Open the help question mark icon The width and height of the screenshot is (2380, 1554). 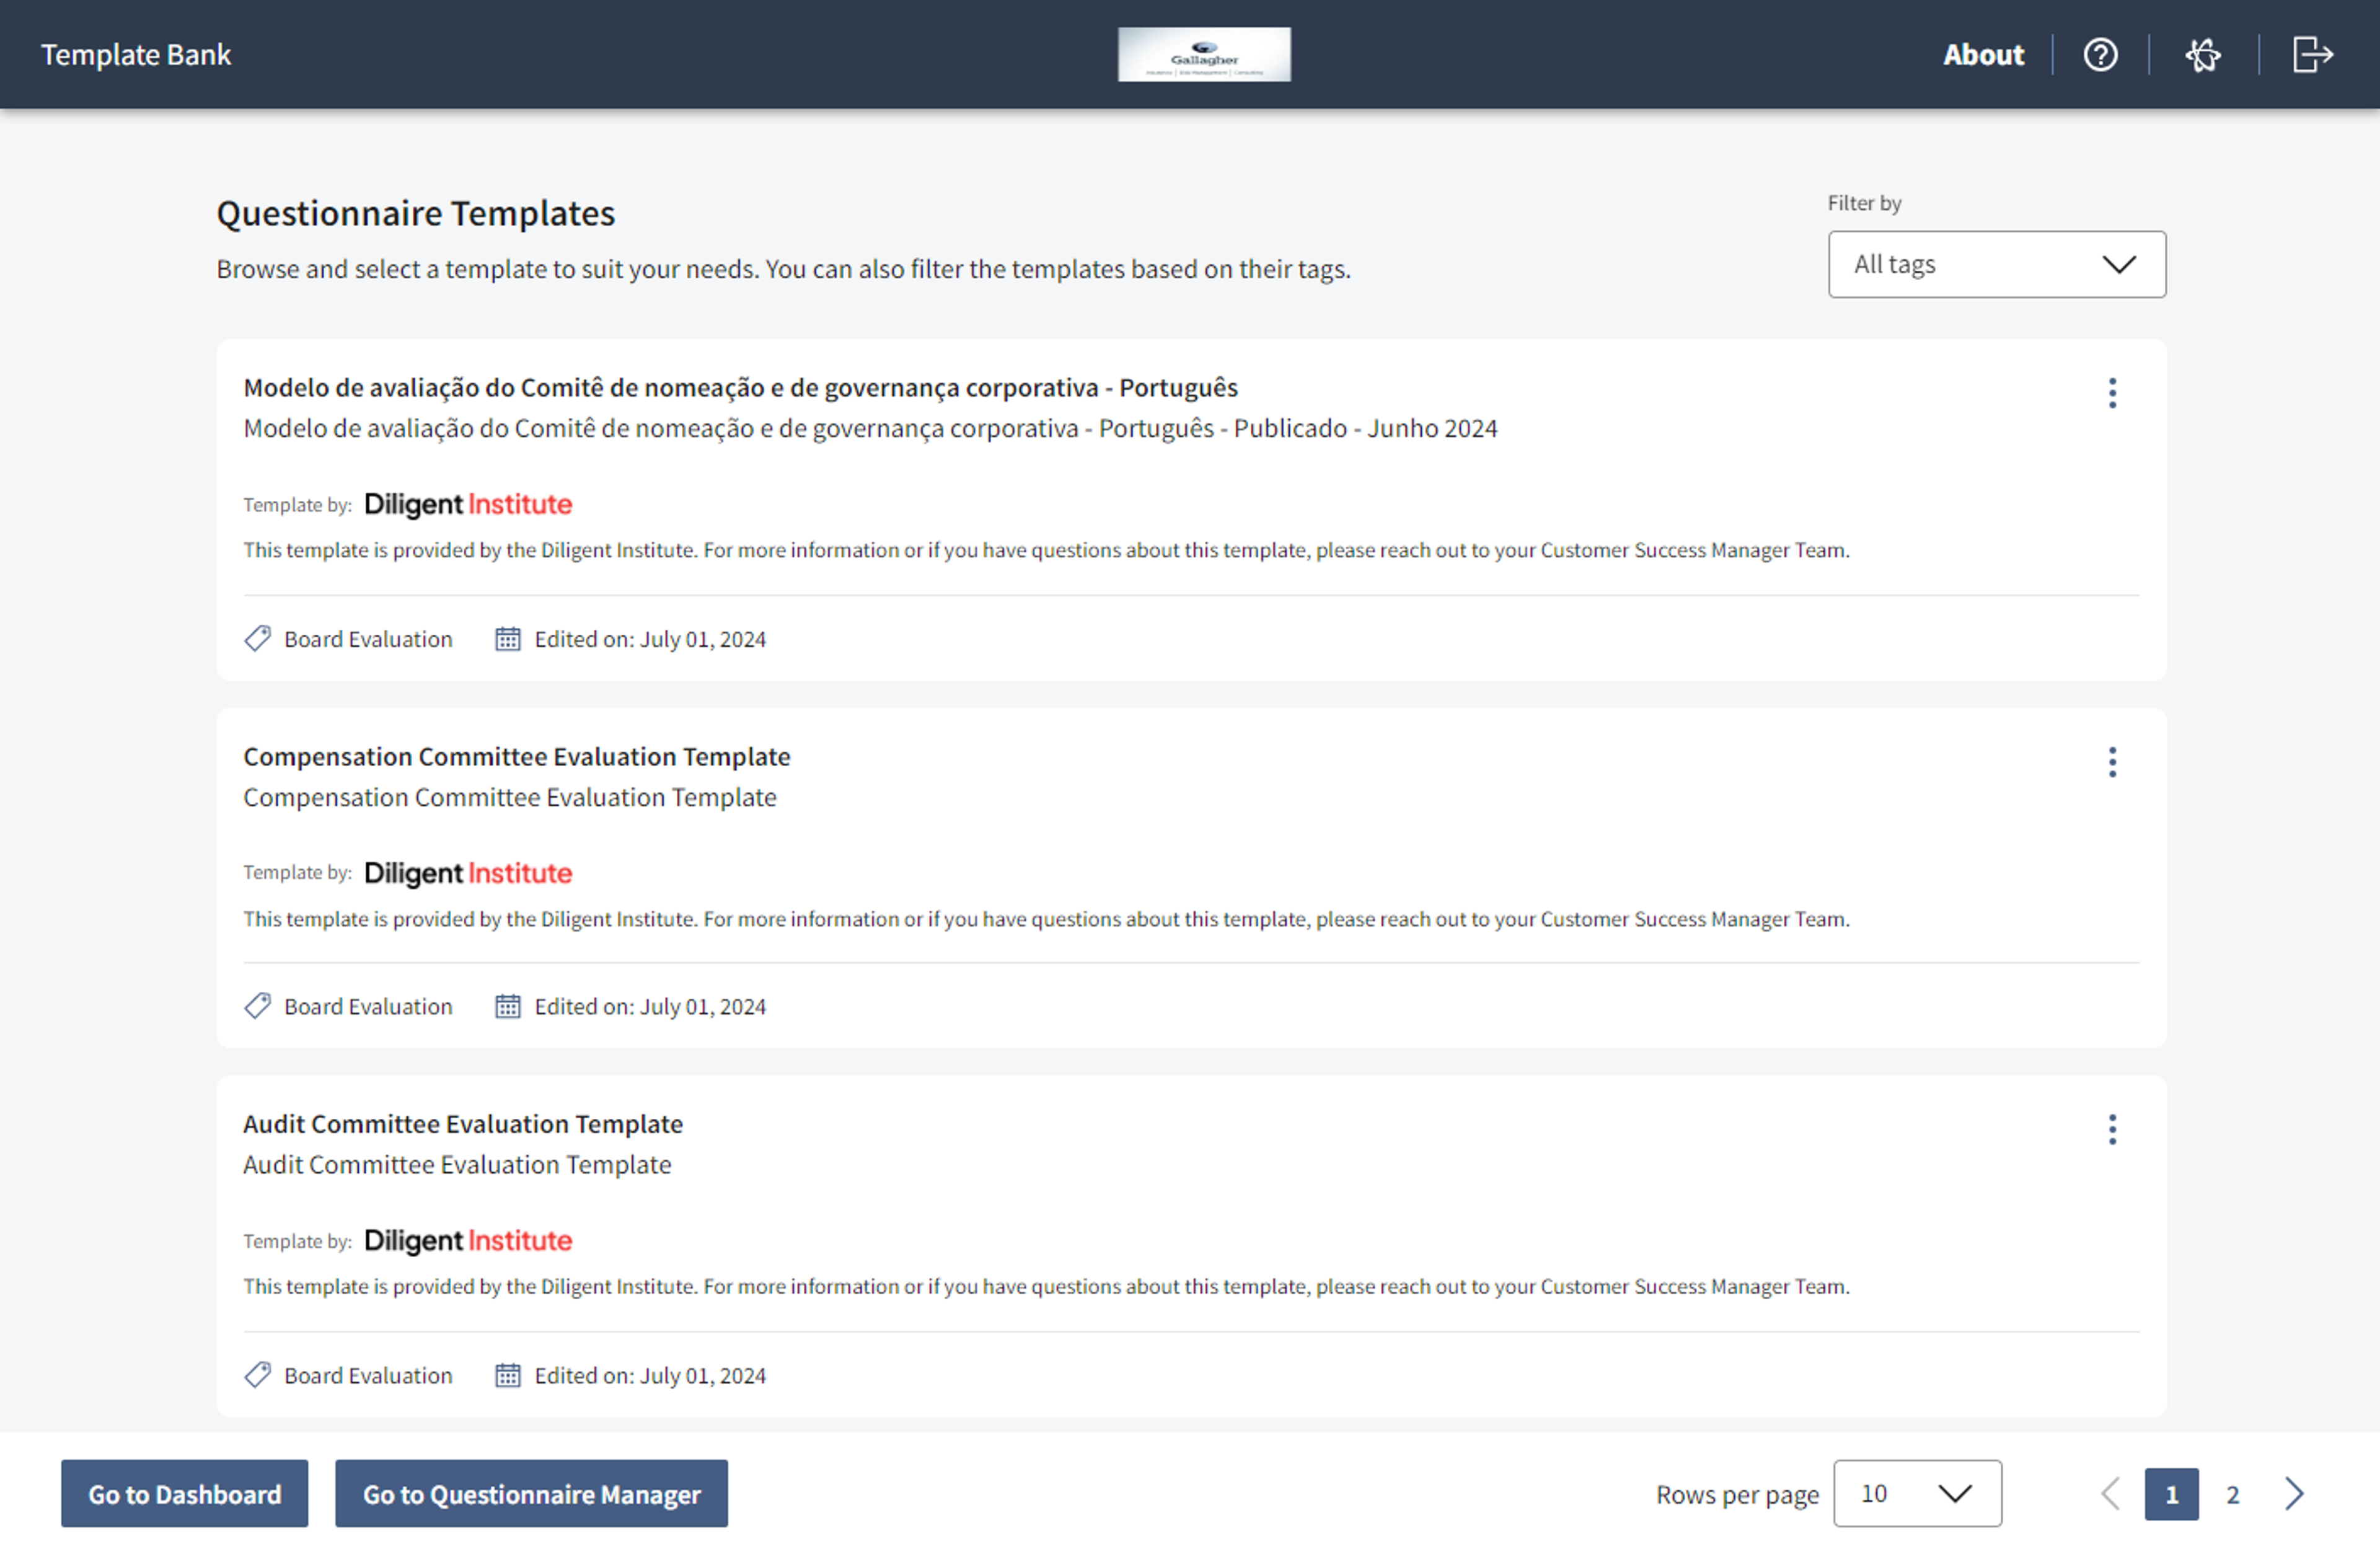coord(2100,54)
